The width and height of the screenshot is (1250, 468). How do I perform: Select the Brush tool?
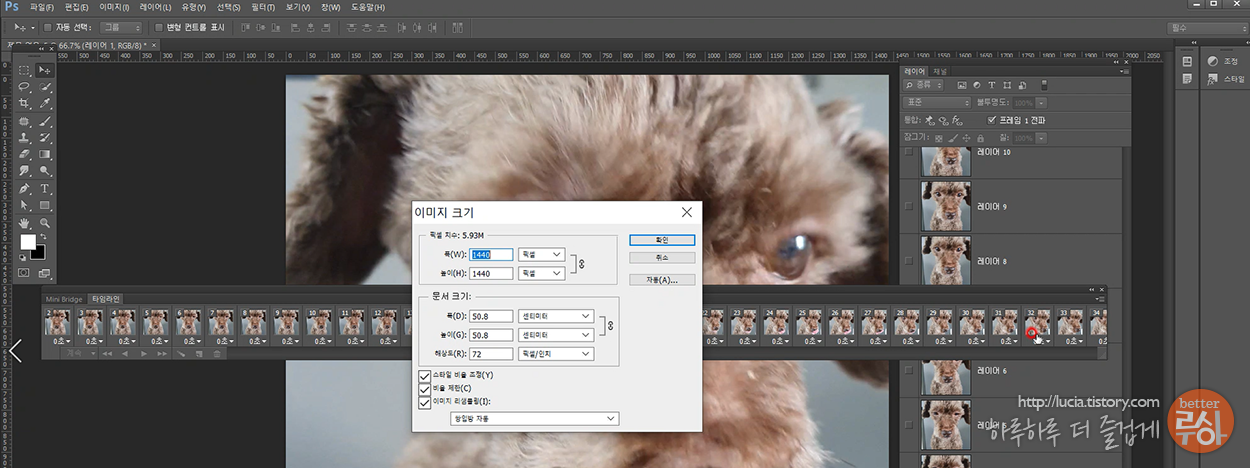tap(44, 122)
